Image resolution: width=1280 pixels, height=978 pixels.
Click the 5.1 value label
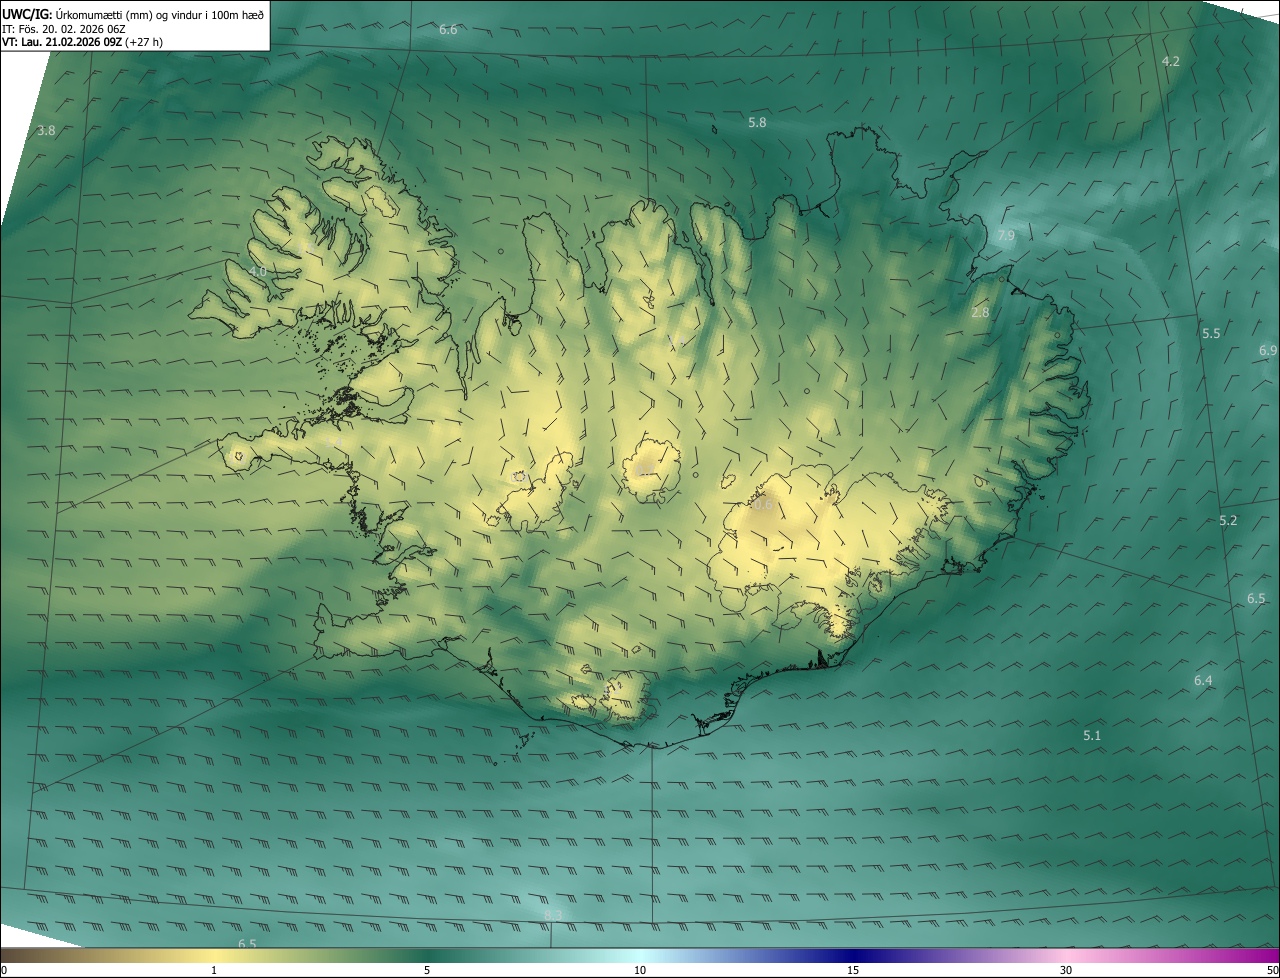(1092, 735)
